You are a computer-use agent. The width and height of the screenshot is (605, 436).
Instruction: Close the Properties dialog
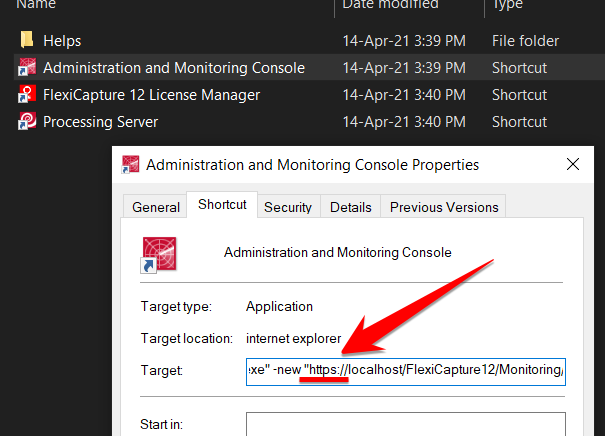point(573,164)
